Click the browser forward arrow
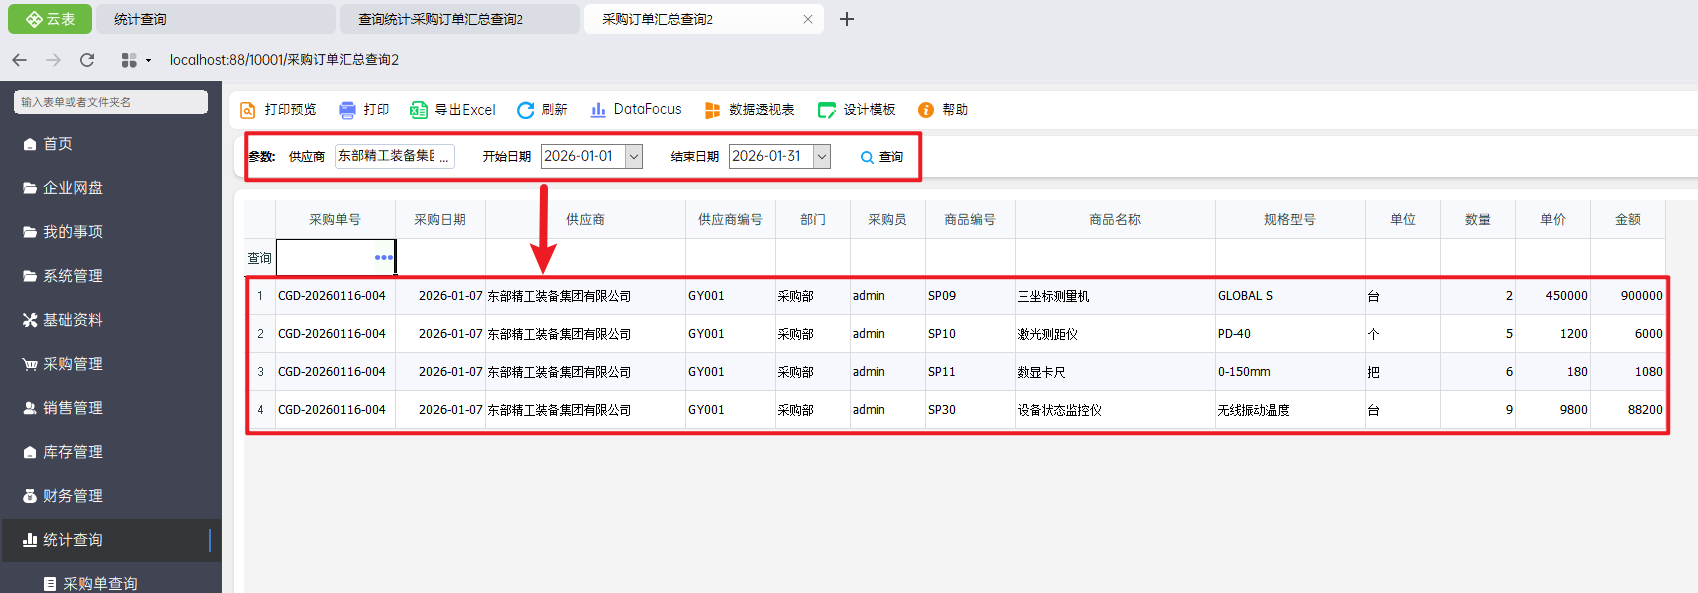 [53, 60]
